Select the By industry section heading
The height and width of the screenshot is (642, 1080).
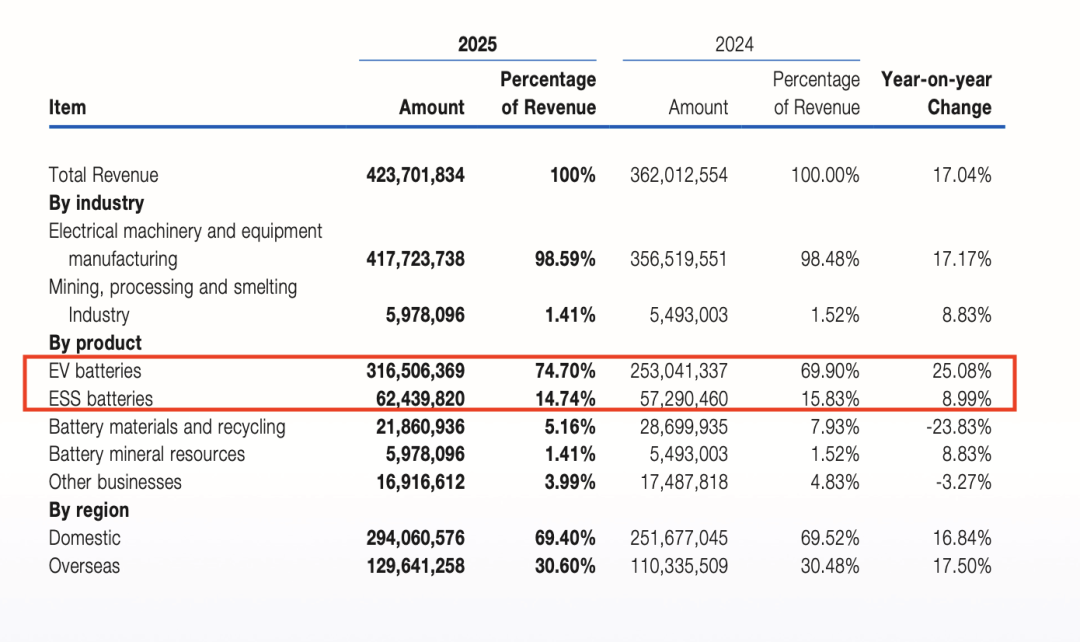[96, 203]
